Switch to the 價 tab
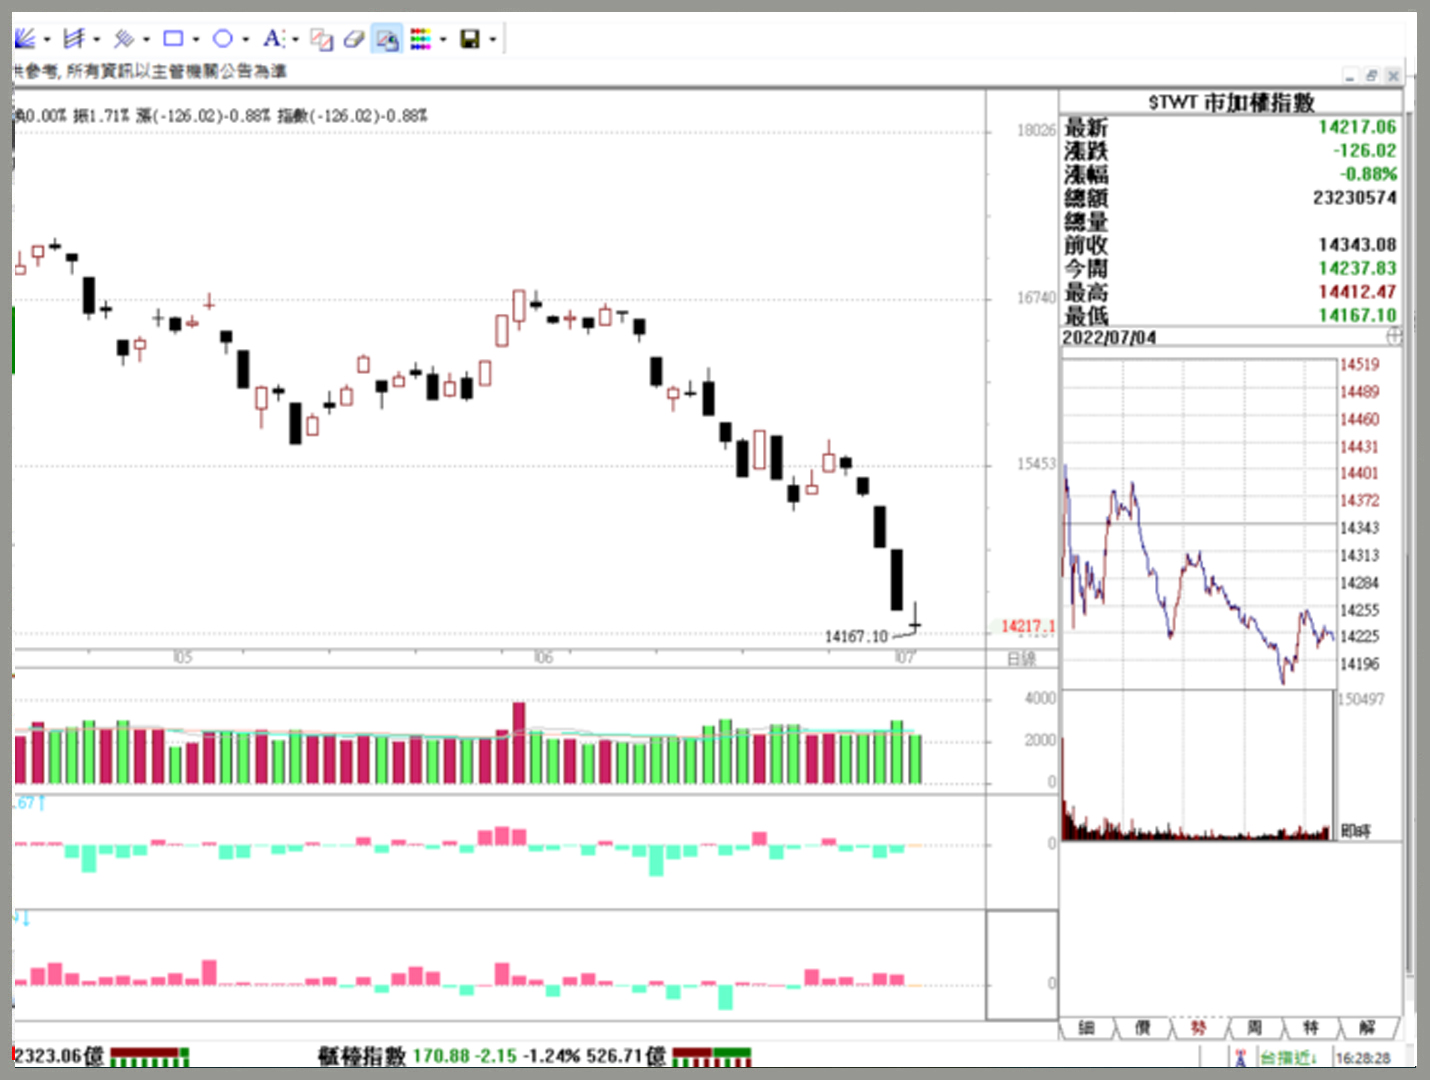 [1143, 1028]
